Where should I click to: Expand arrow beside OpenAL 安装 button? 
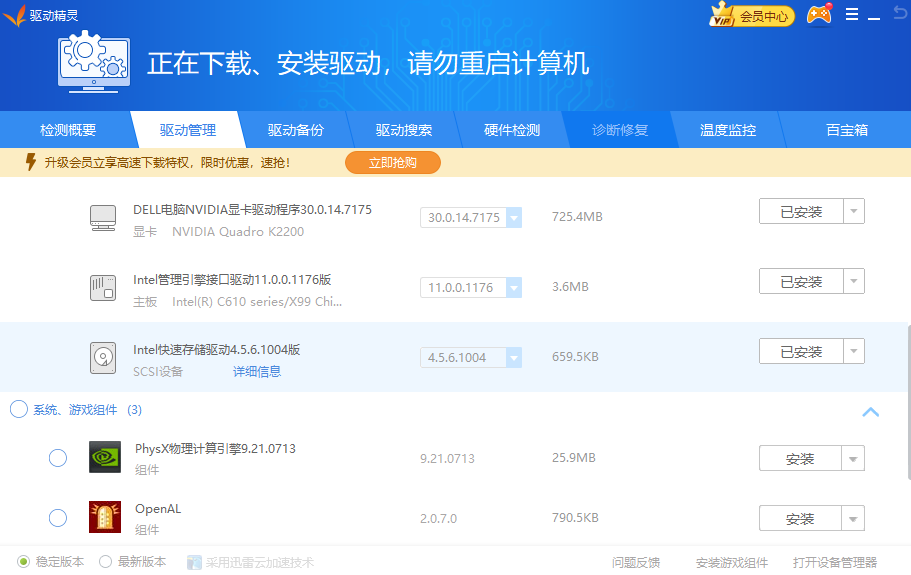(x=853, y=519)
